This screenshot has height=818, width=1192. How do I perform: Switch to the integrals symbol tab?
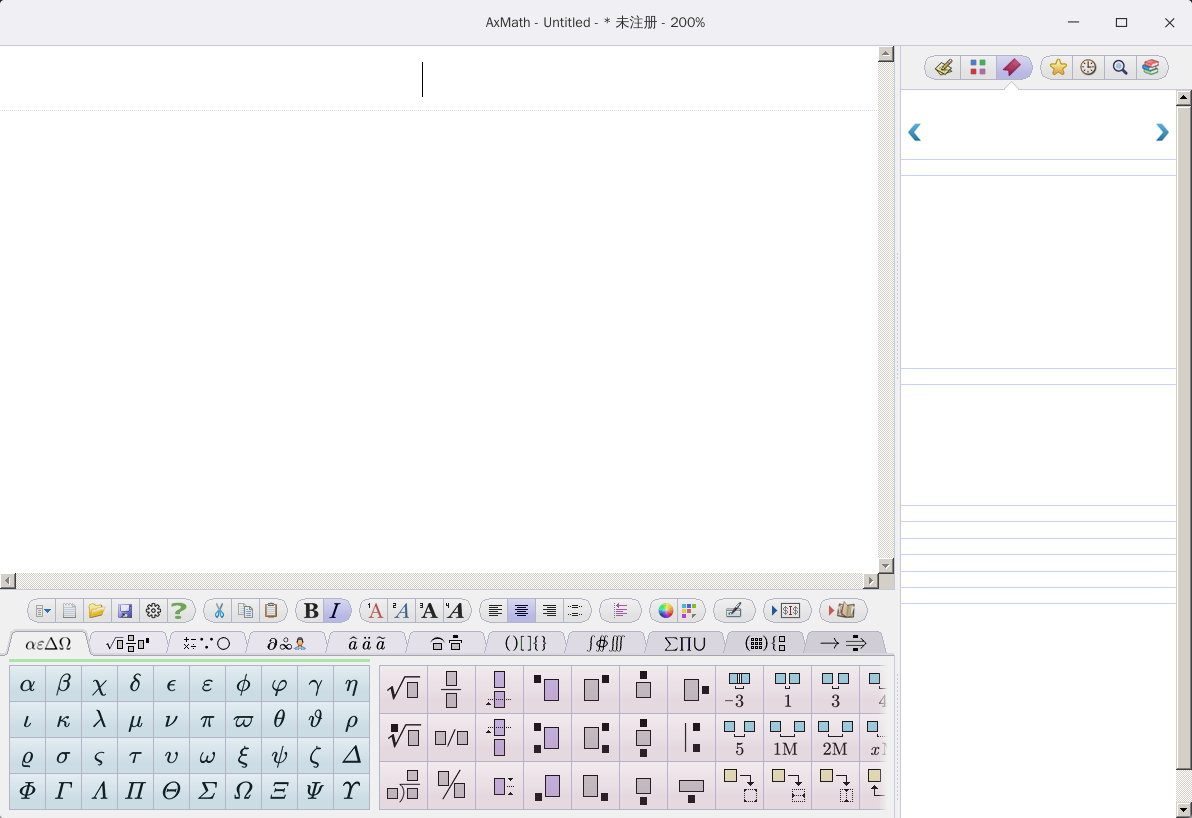coord(605,643)
